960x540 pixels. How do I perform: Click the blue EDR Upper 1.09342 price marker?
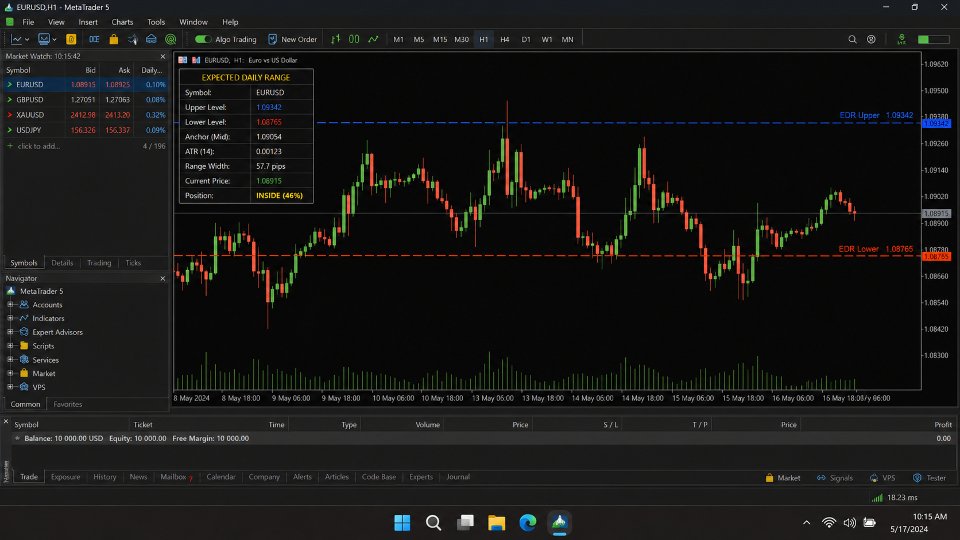click(936, 124)
